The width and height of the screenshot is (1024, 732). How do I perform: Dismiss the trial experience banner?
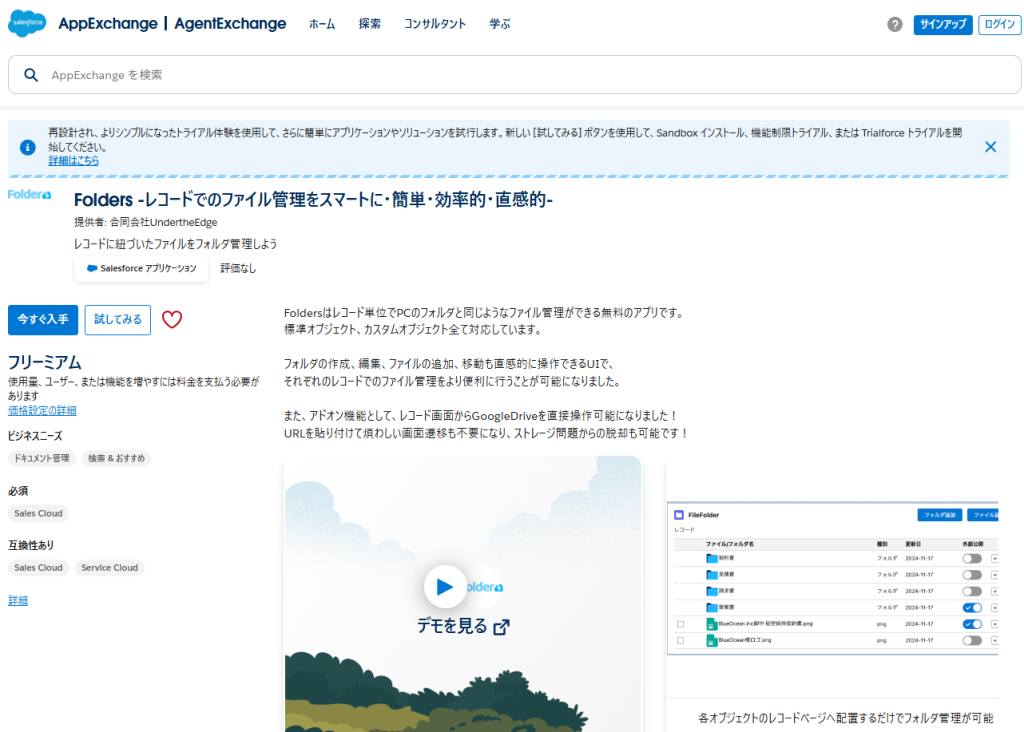point(990,147)
